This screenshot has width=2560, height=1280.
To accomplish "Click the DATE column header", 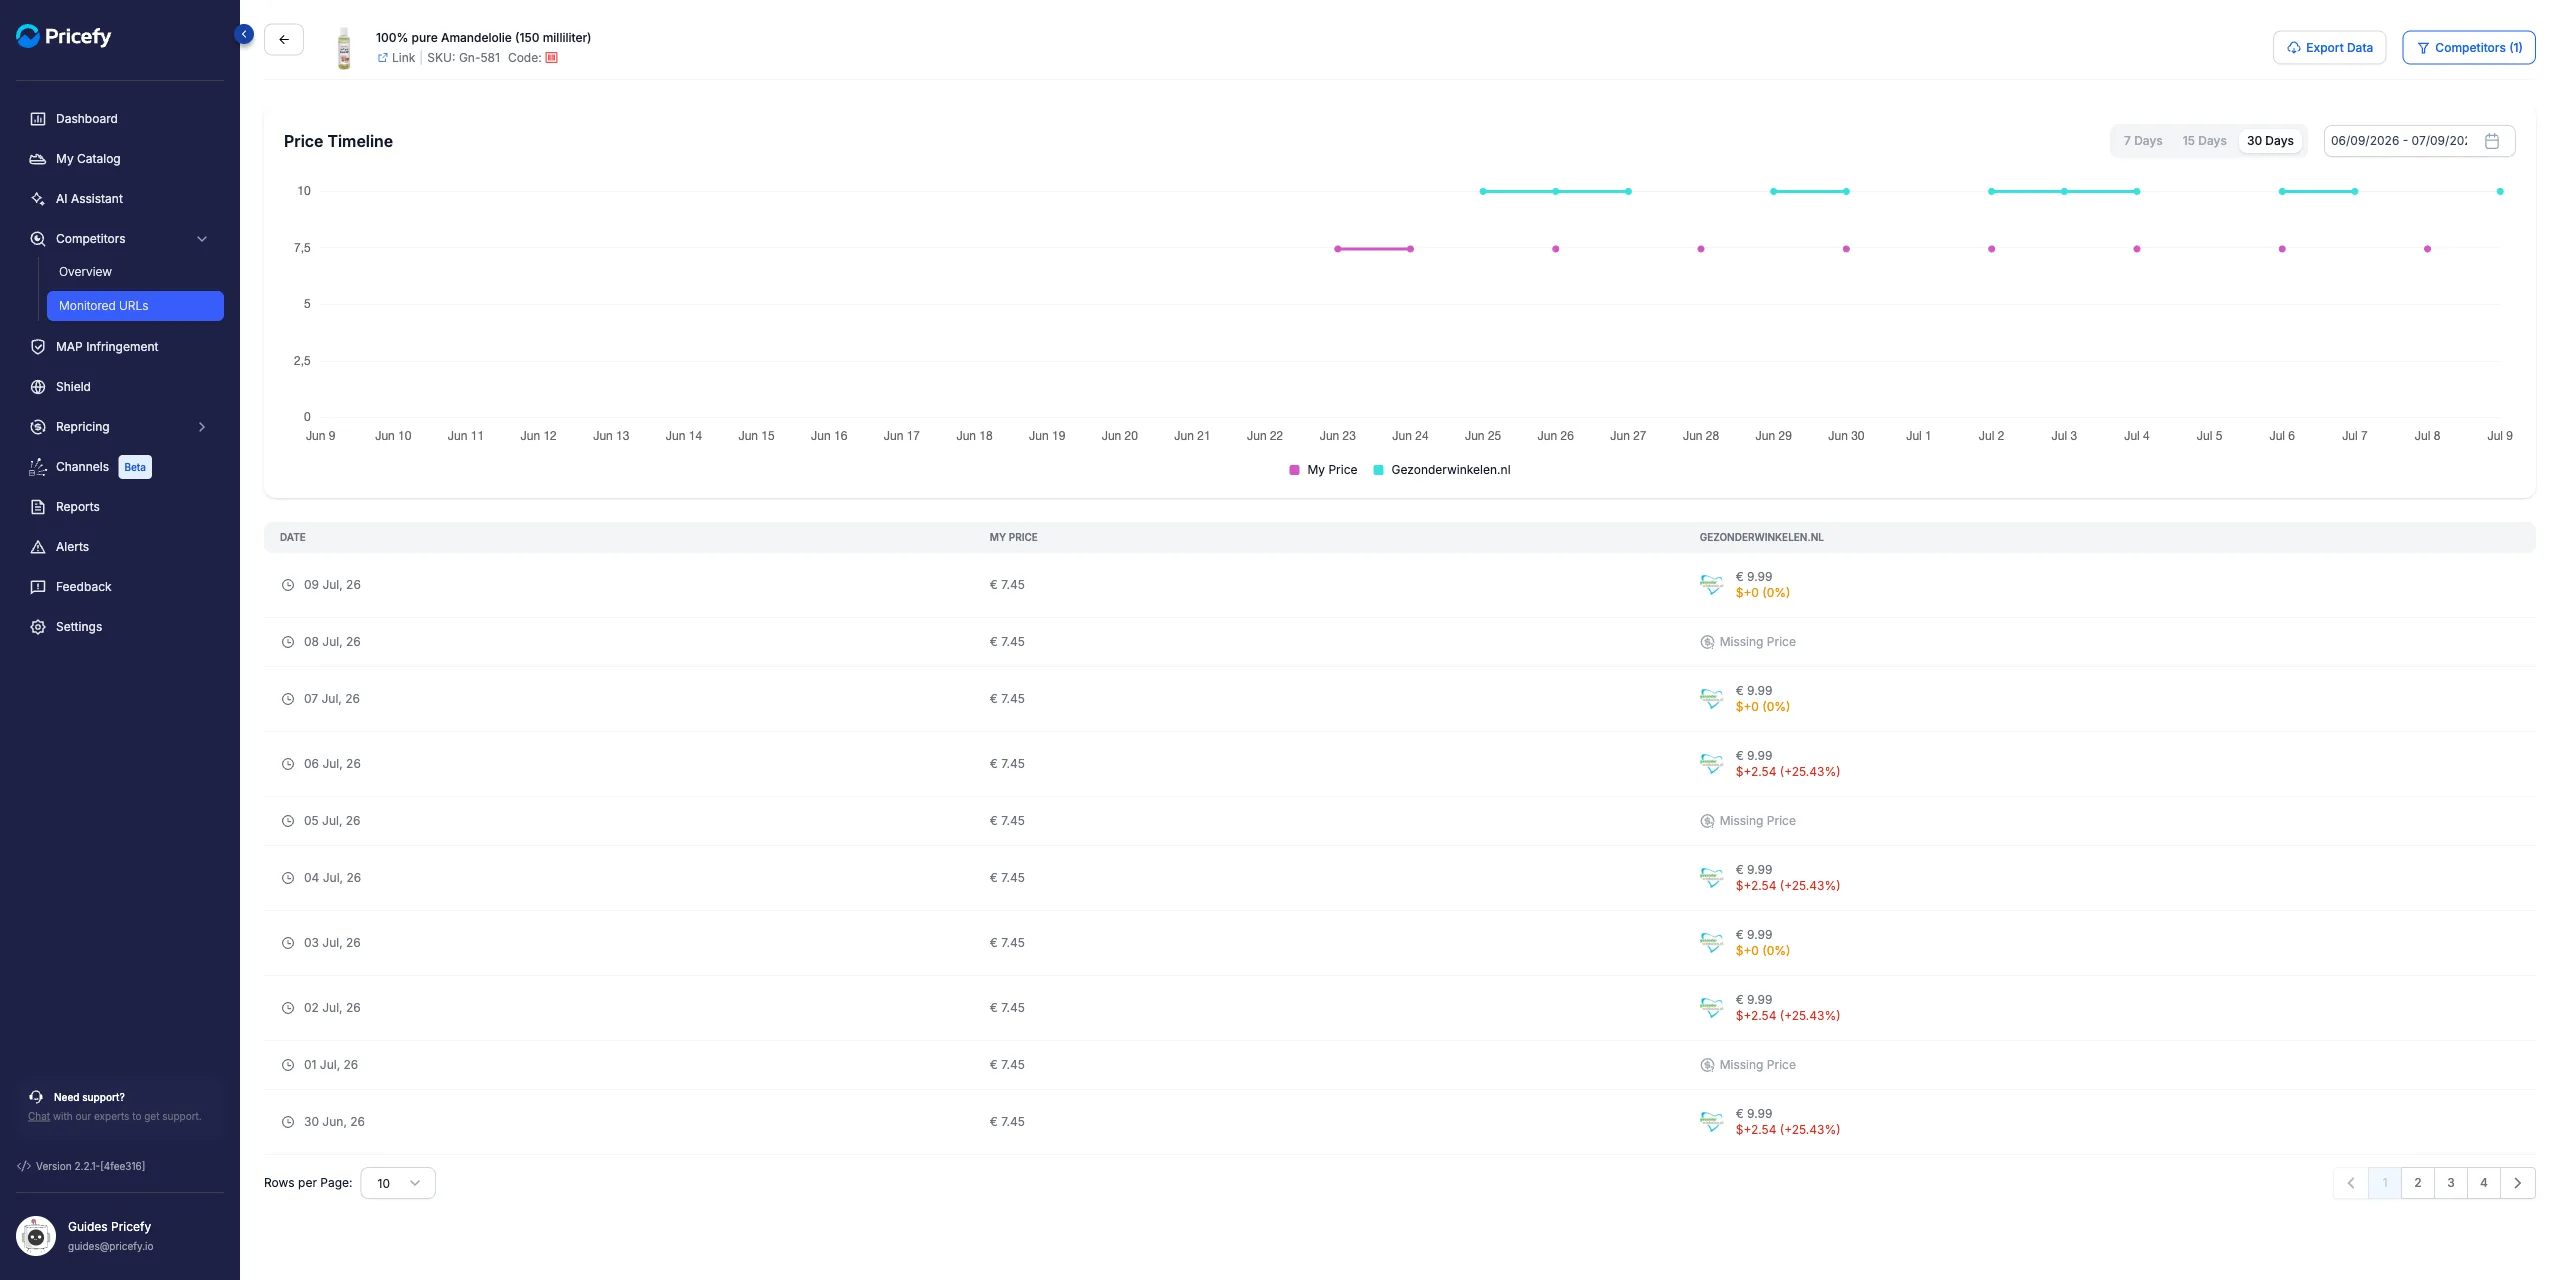I will point(293,538).
